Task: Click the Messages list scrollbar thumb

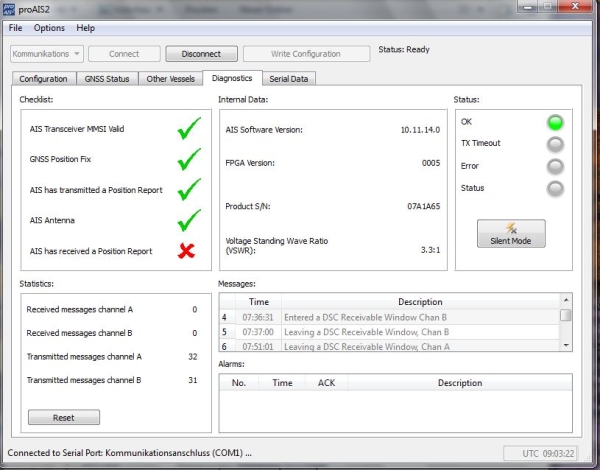Action: coord(566,315)
